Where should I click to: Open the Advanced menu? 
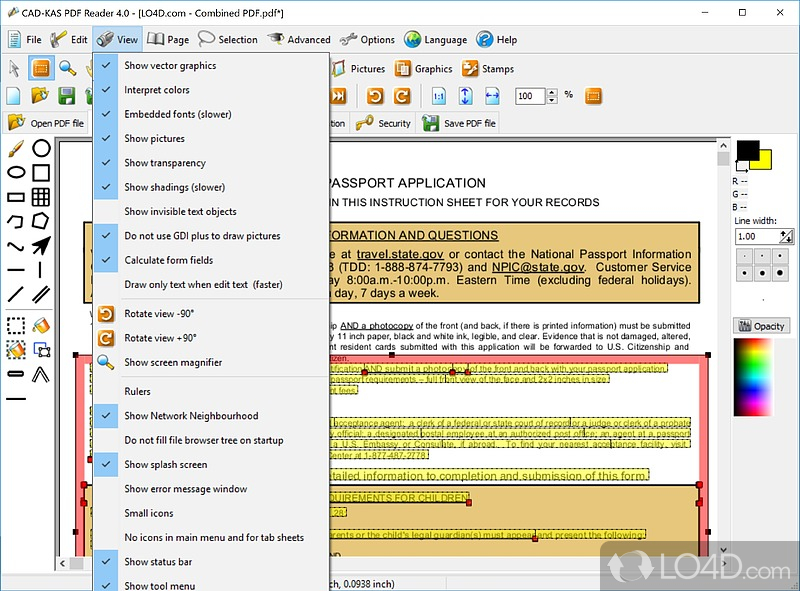coord(299,39)
